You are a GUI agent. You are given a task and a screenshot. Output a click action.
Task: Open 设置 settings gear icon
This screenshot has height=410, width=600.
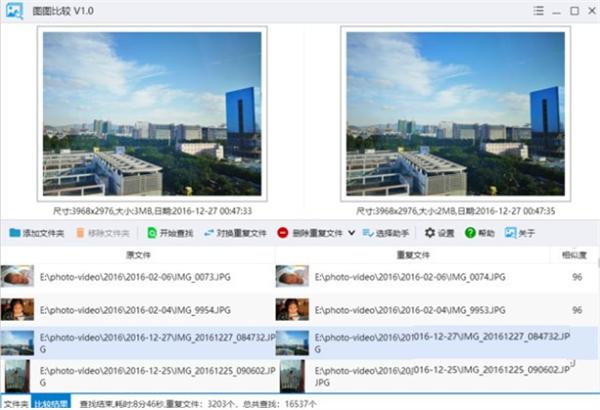[430, 232]
